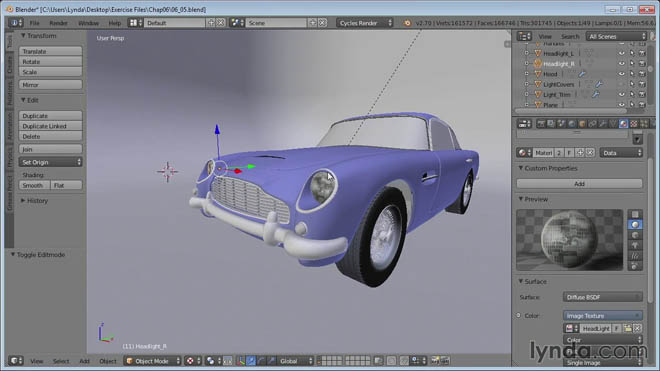The image size is (660, 371).
Task: Toggle visibility of Hood
Action: [x=622, y=74]
